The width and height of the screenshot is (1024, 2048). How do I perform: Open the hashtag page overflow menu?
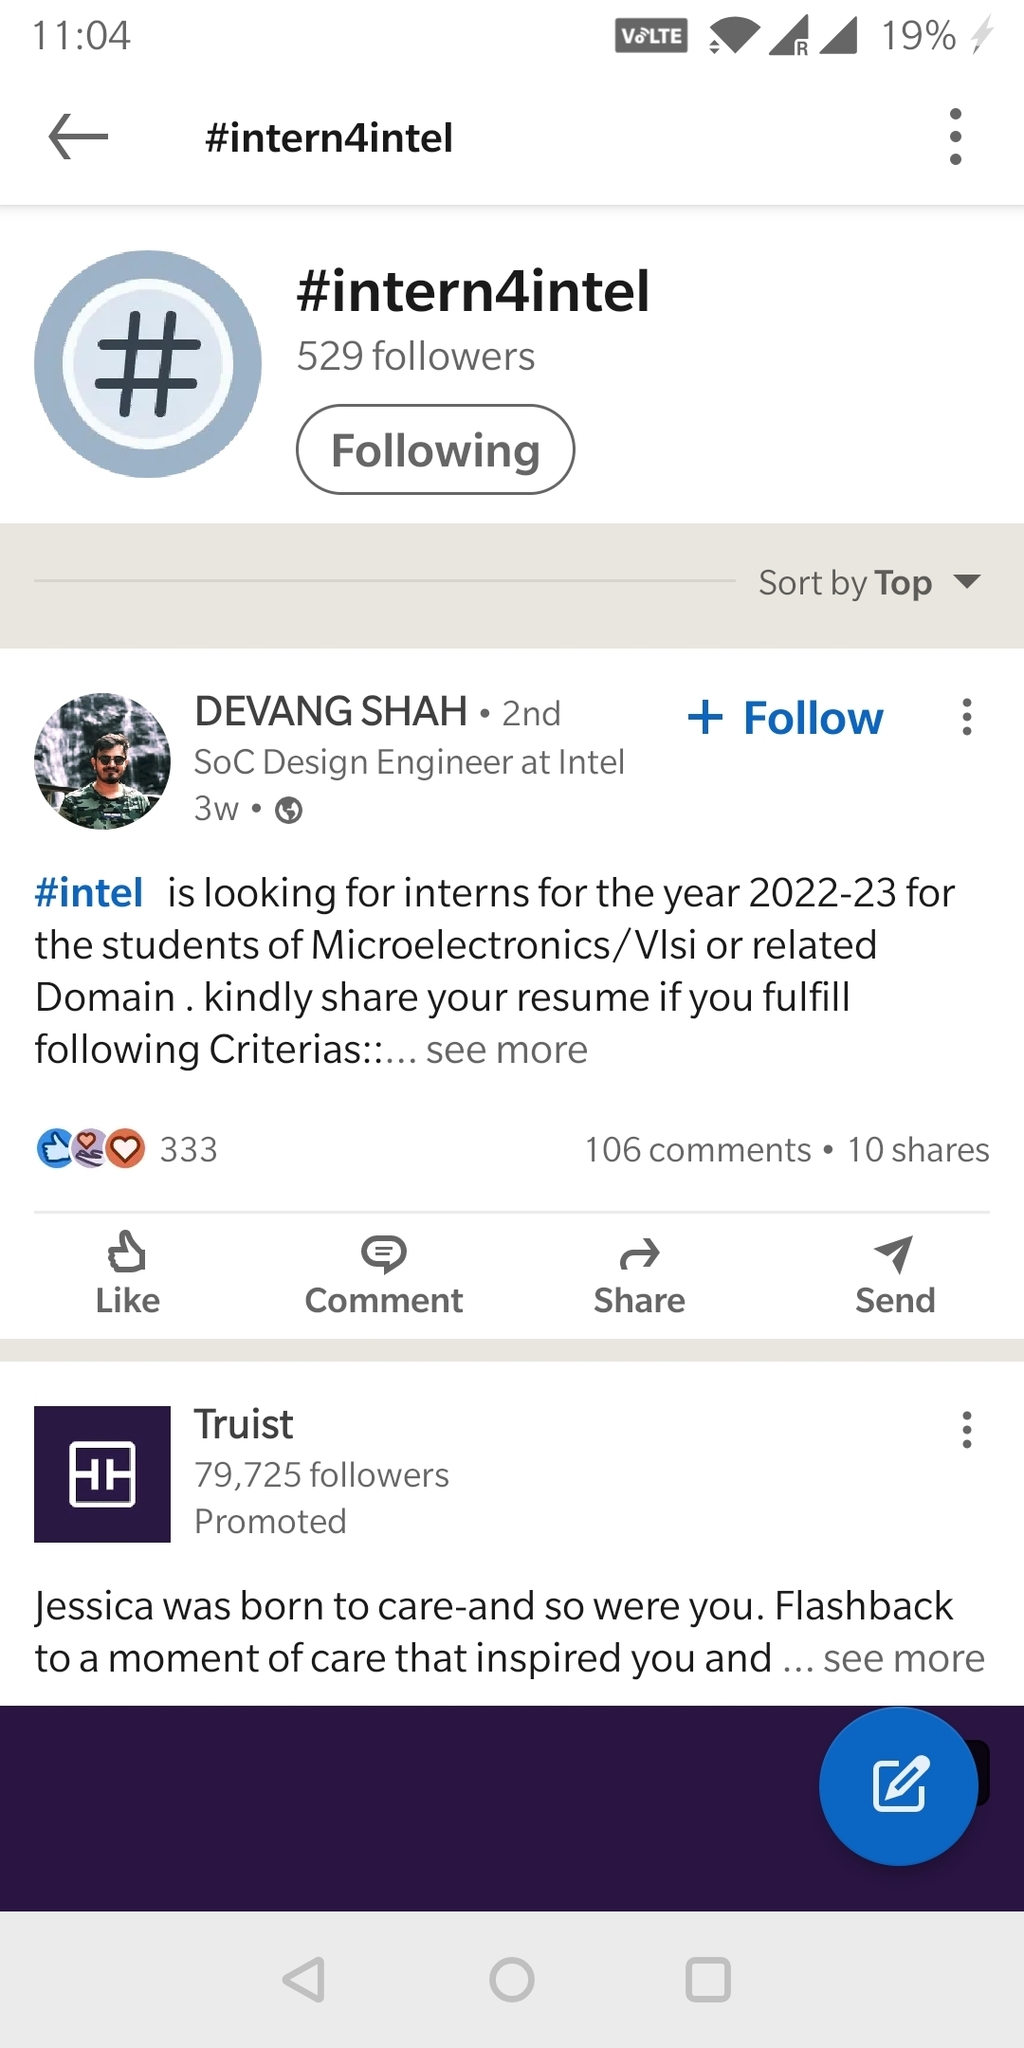coord(955,136)
